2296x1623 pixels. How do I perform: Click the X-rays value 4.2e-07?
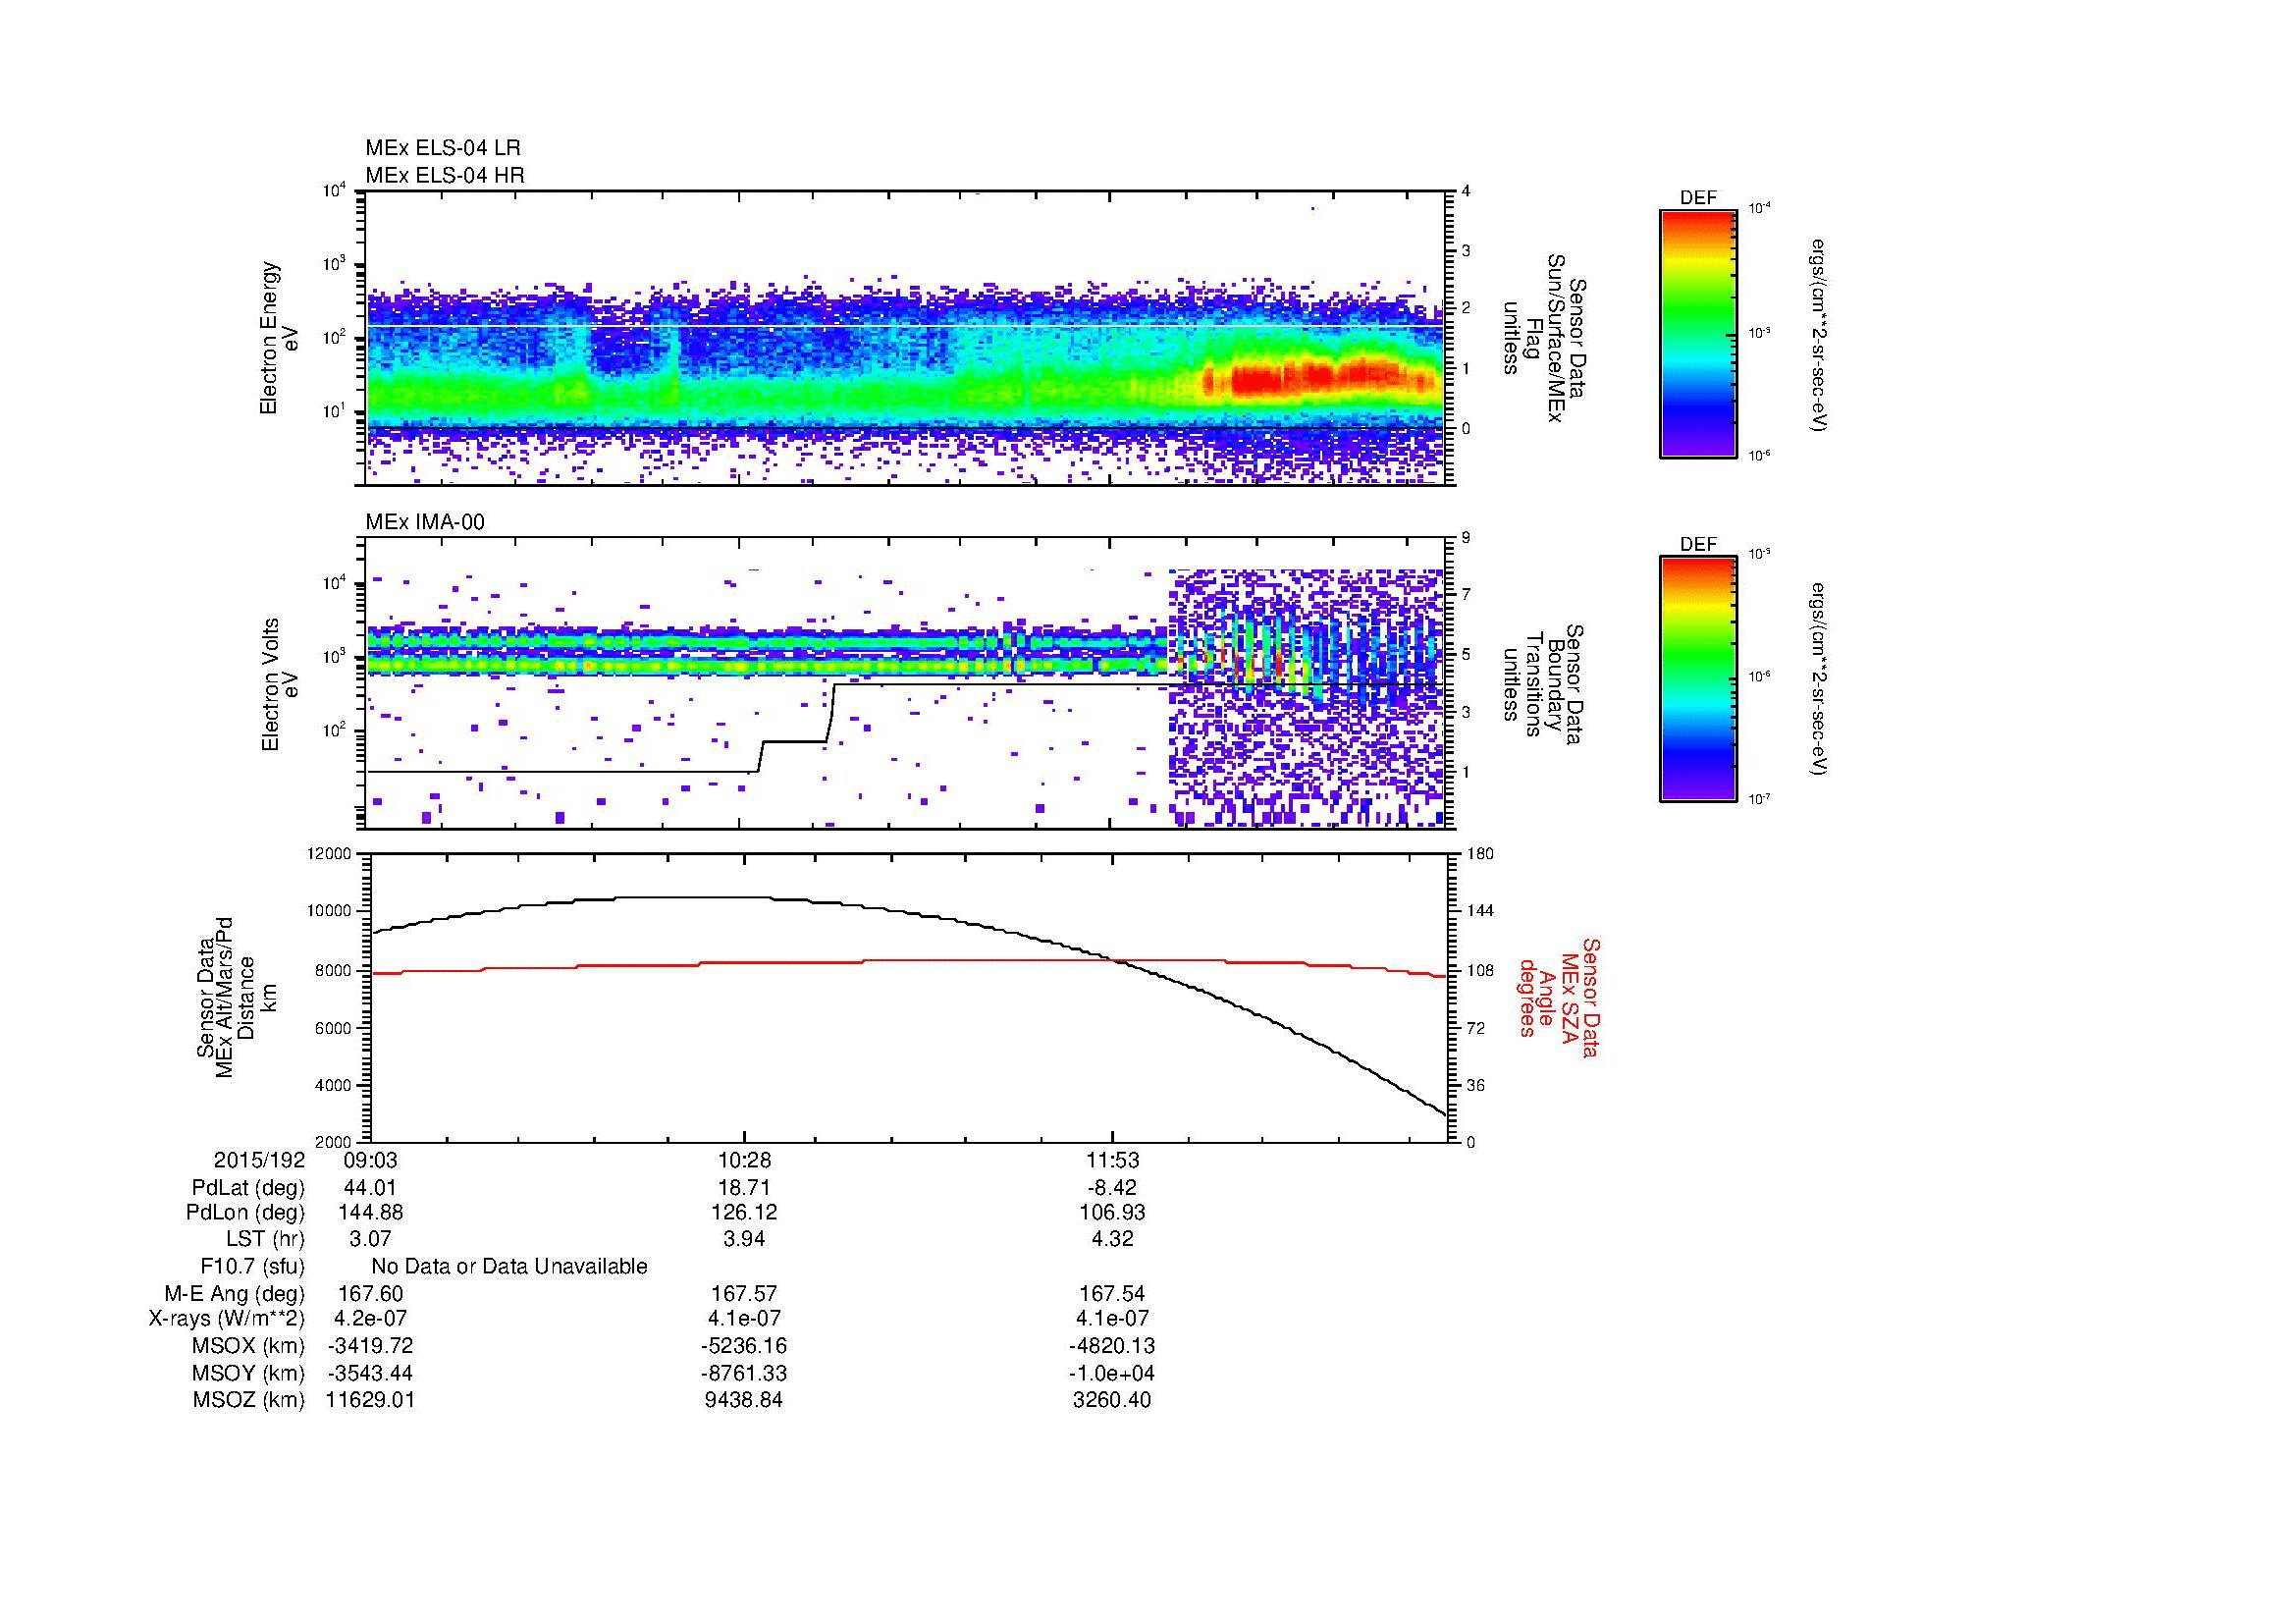[370, 1319]
